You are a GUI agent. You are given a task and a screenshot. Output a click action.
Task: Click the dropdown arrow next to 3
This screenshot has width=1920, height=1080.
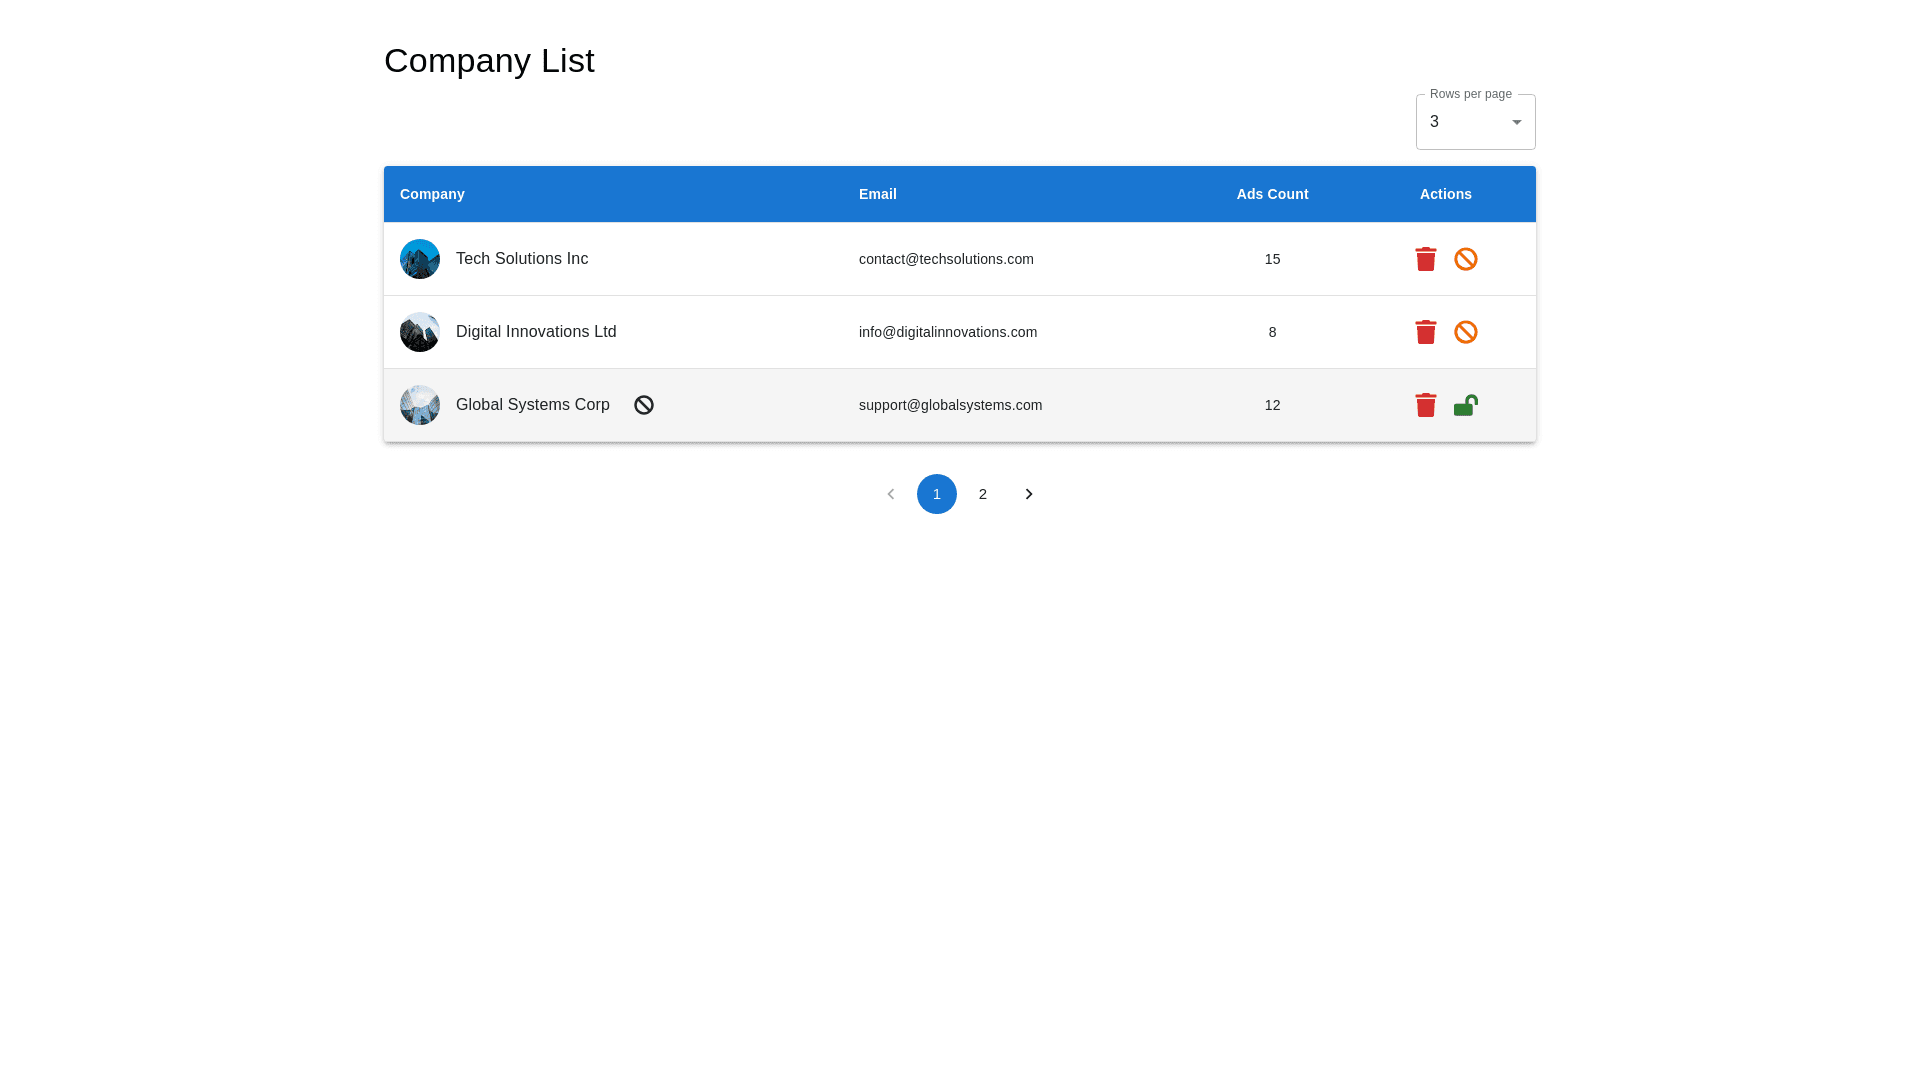click(1516, 122)
